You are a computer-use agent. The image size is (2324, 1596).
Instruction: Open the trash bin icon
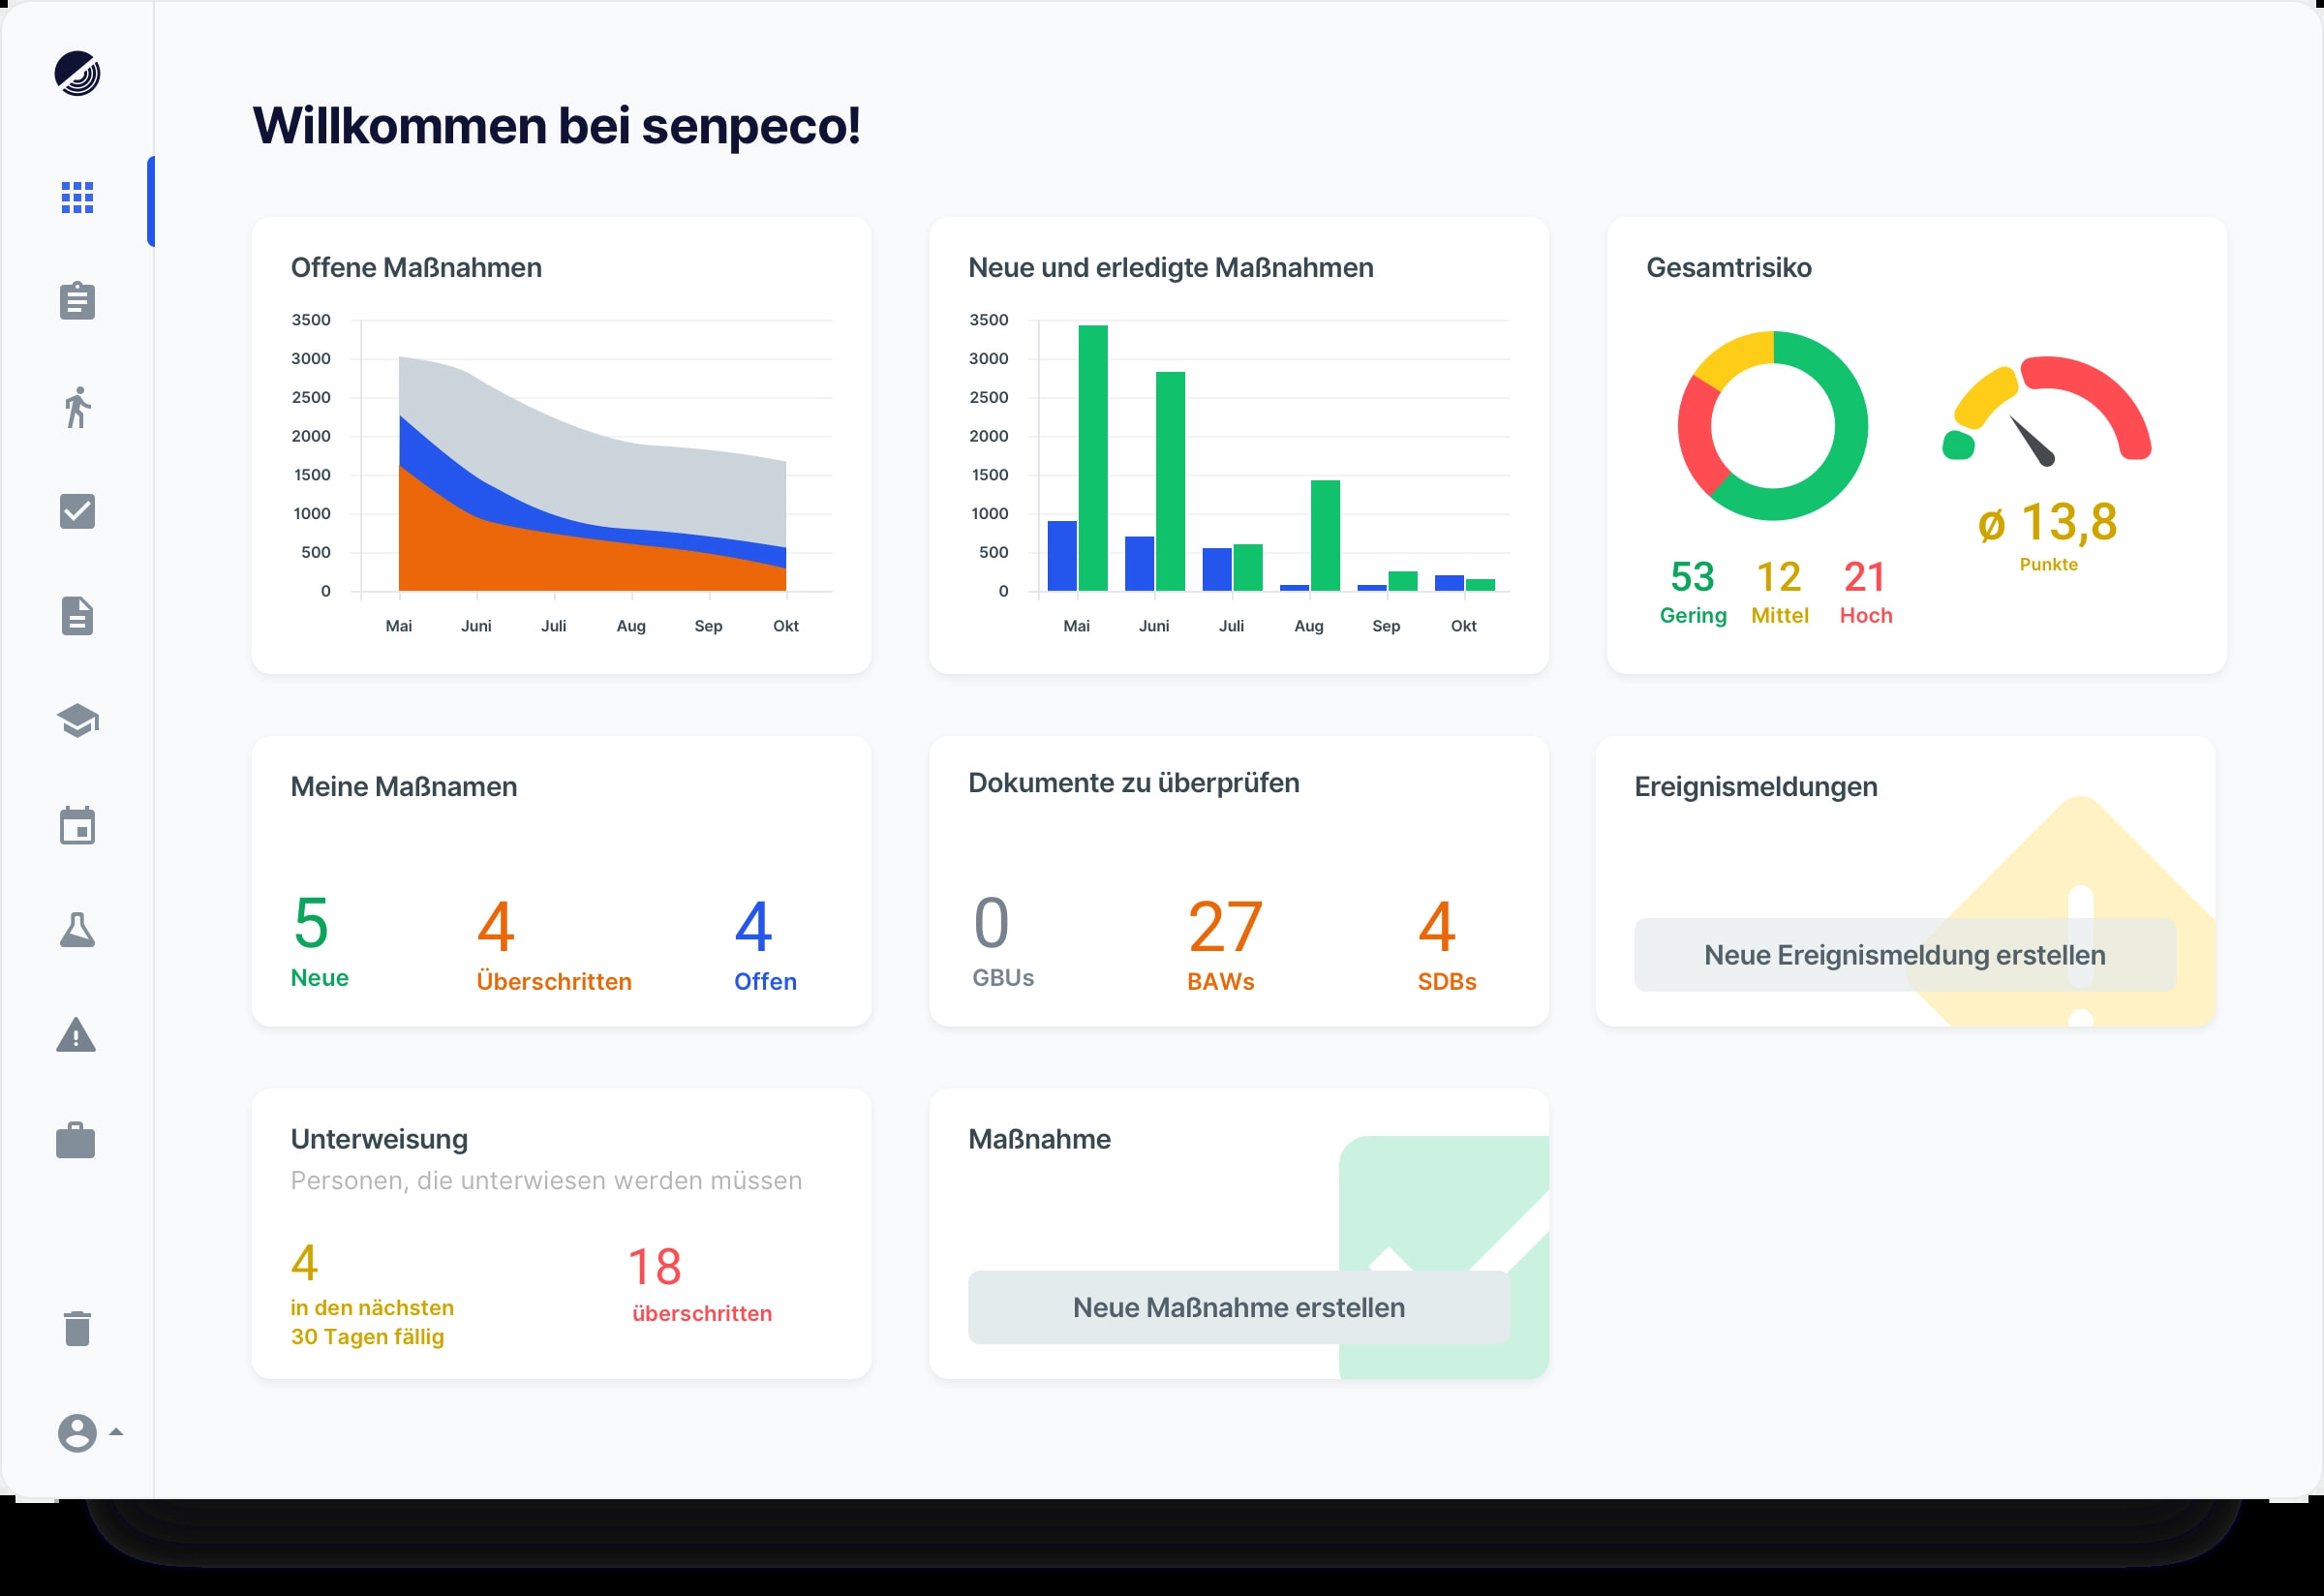pyautogui.click(x=77, y=1328)
